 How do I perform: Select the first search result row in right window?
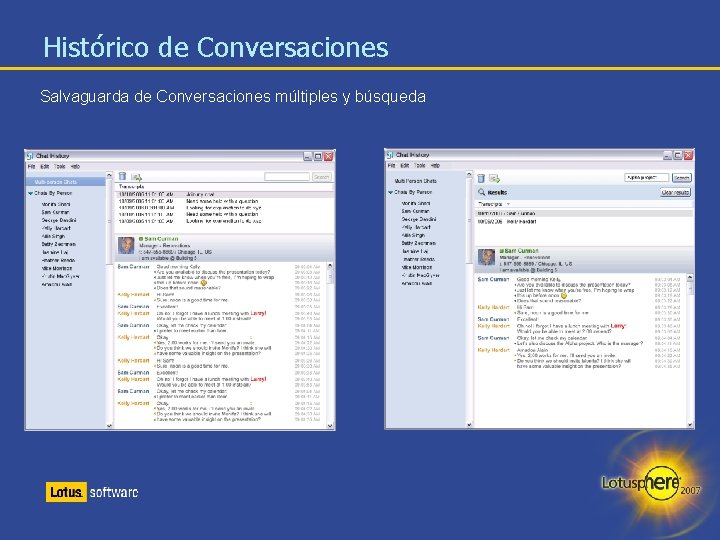tap(584, 214)
